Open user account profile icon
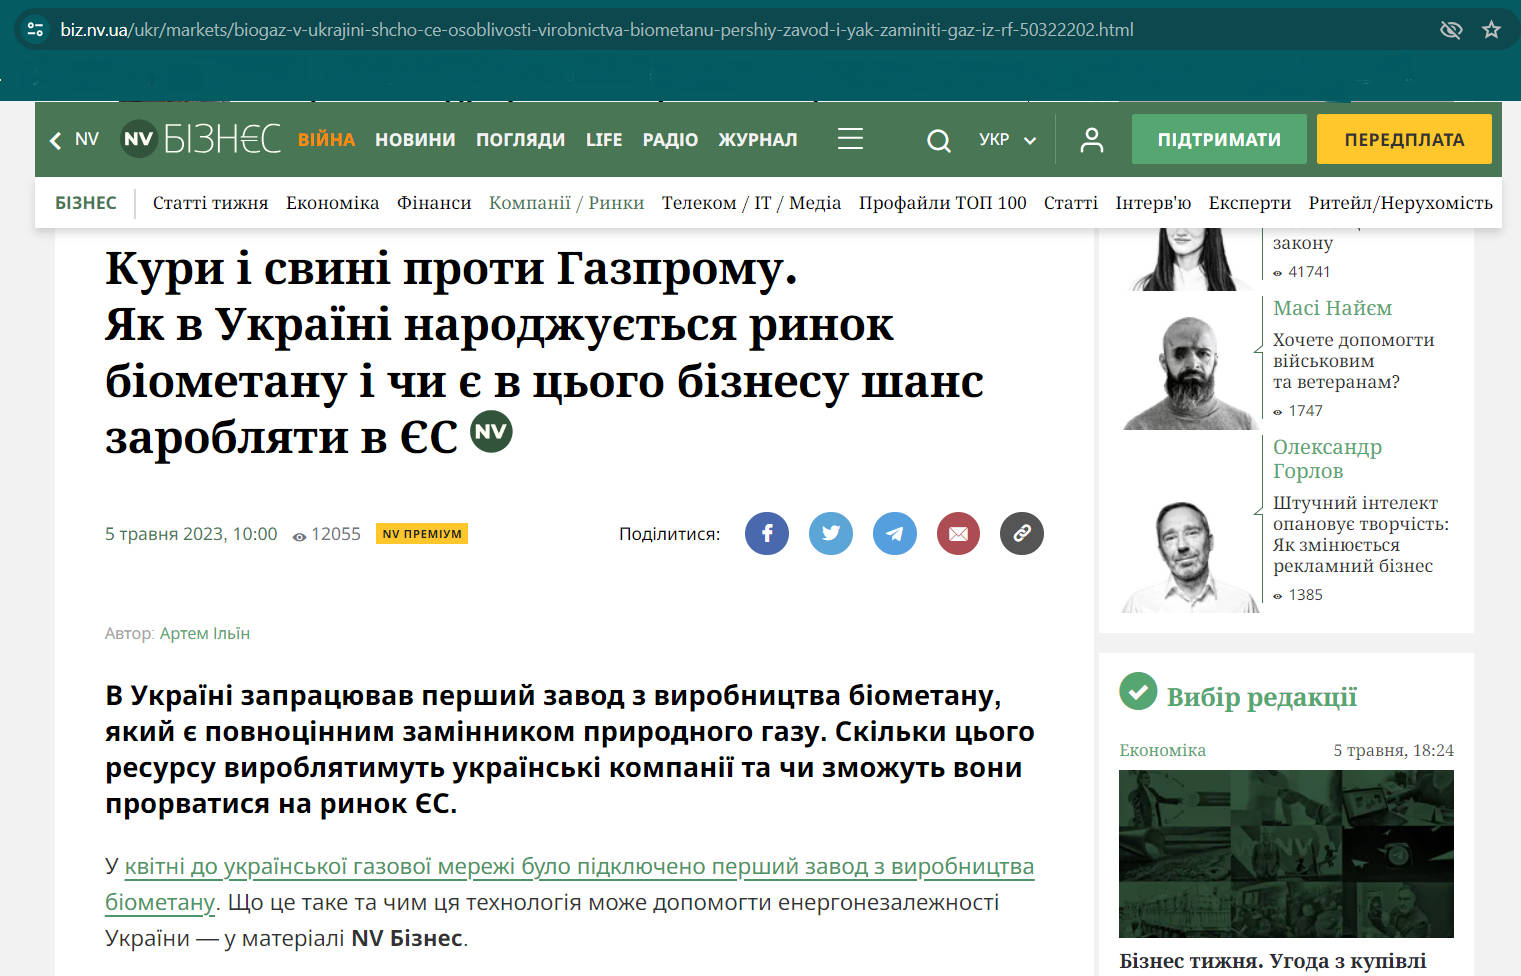Screen dimensions: 1521x976 click(1091, 140)
